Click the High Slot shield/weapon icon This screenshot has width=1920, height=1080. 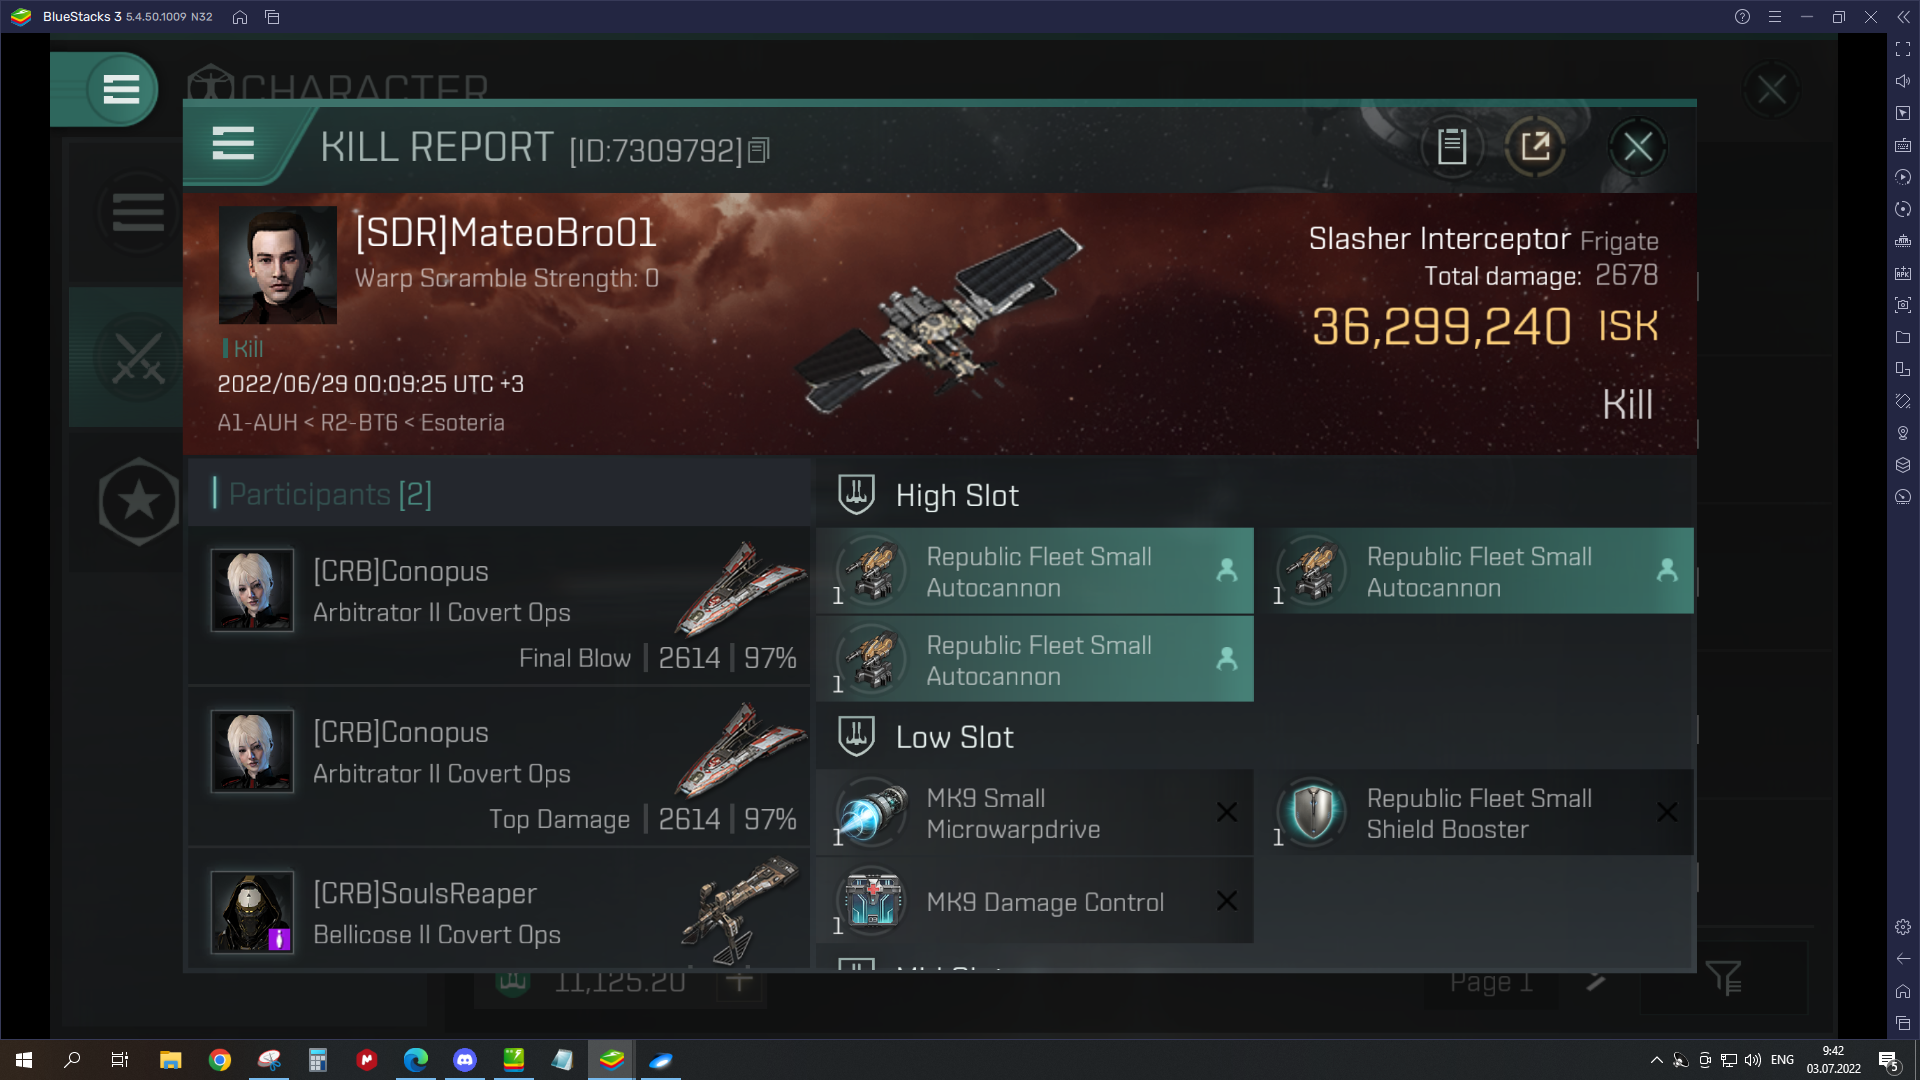(857, 495)
